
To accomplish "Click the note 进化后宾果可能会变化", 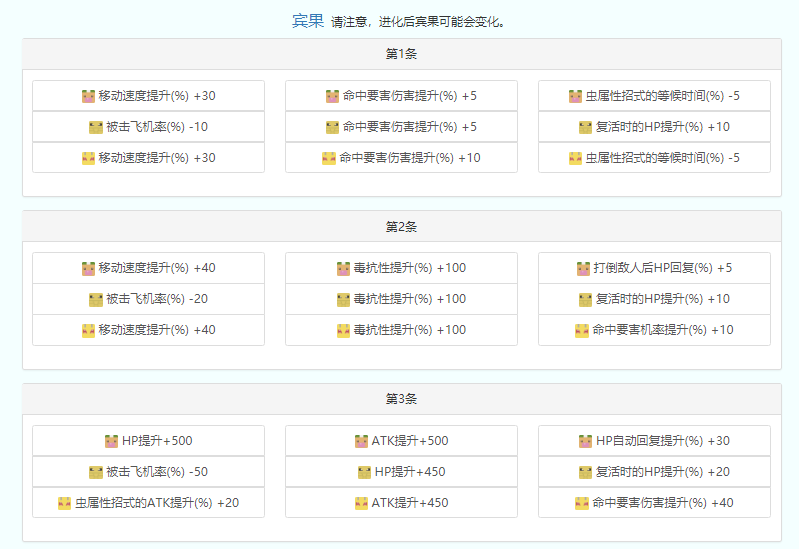I will 418,22.
